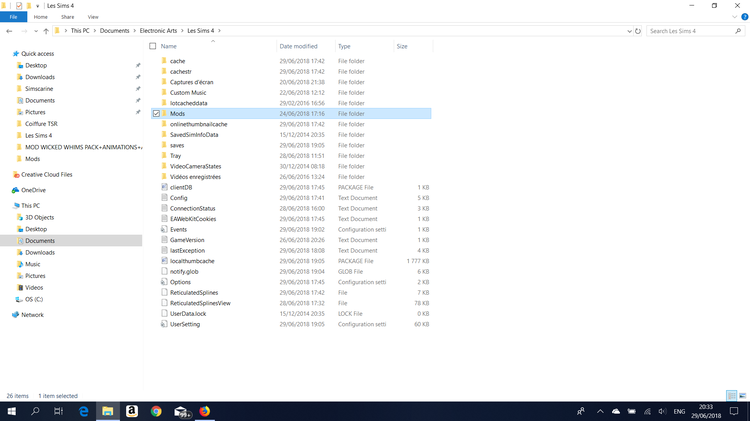Sort by the Name column header
Image resolution: width=750 pixels, height=421 pixels.
tap(169, 46)
